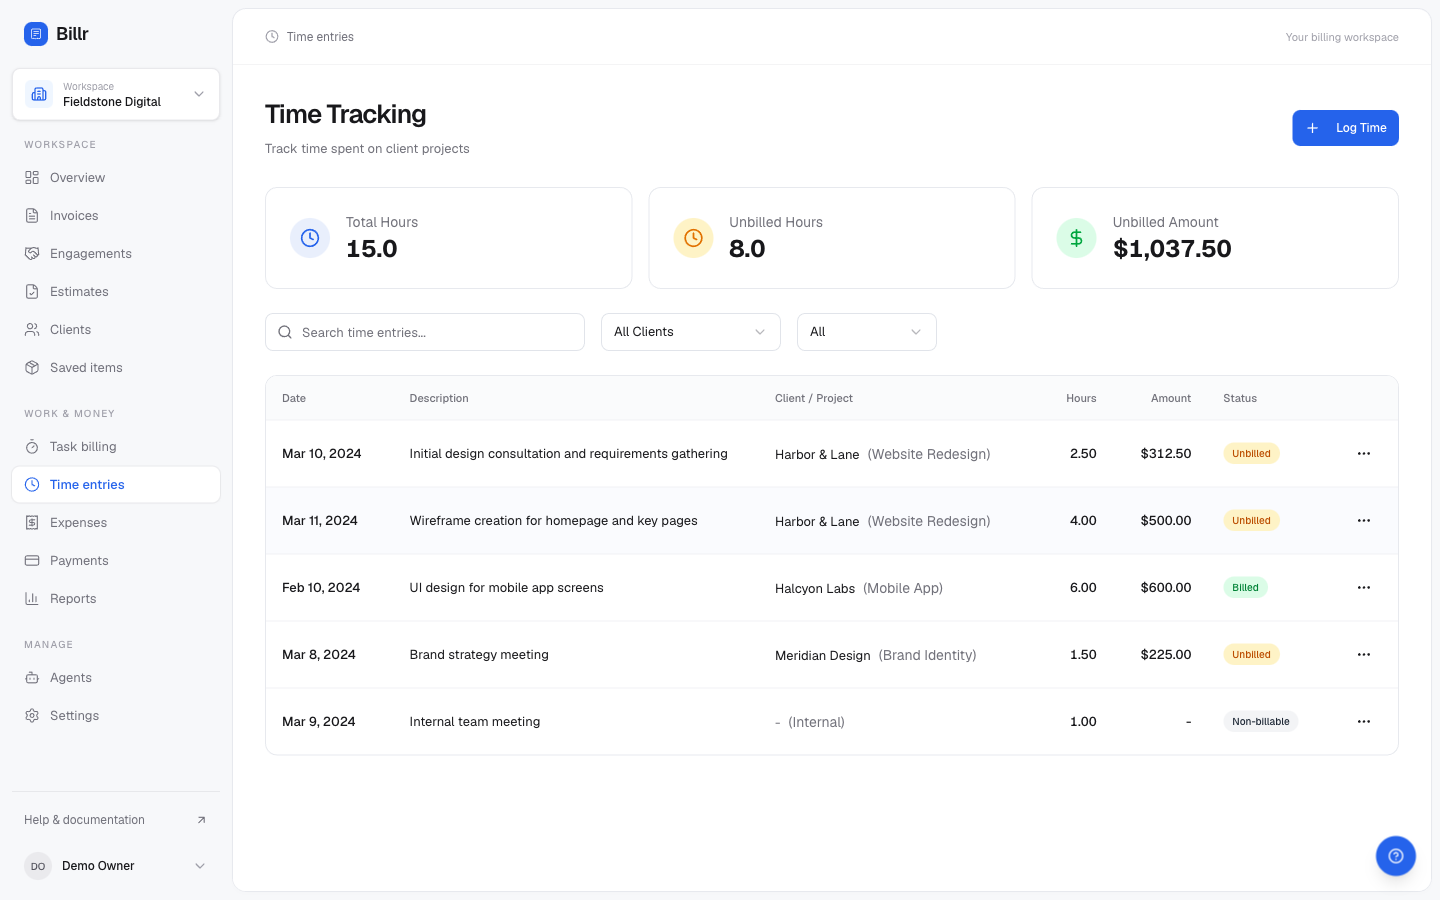This screenshot has height=900, width=1440.
Task: Click the DO user avatar
Action: (x=38, y=866)
